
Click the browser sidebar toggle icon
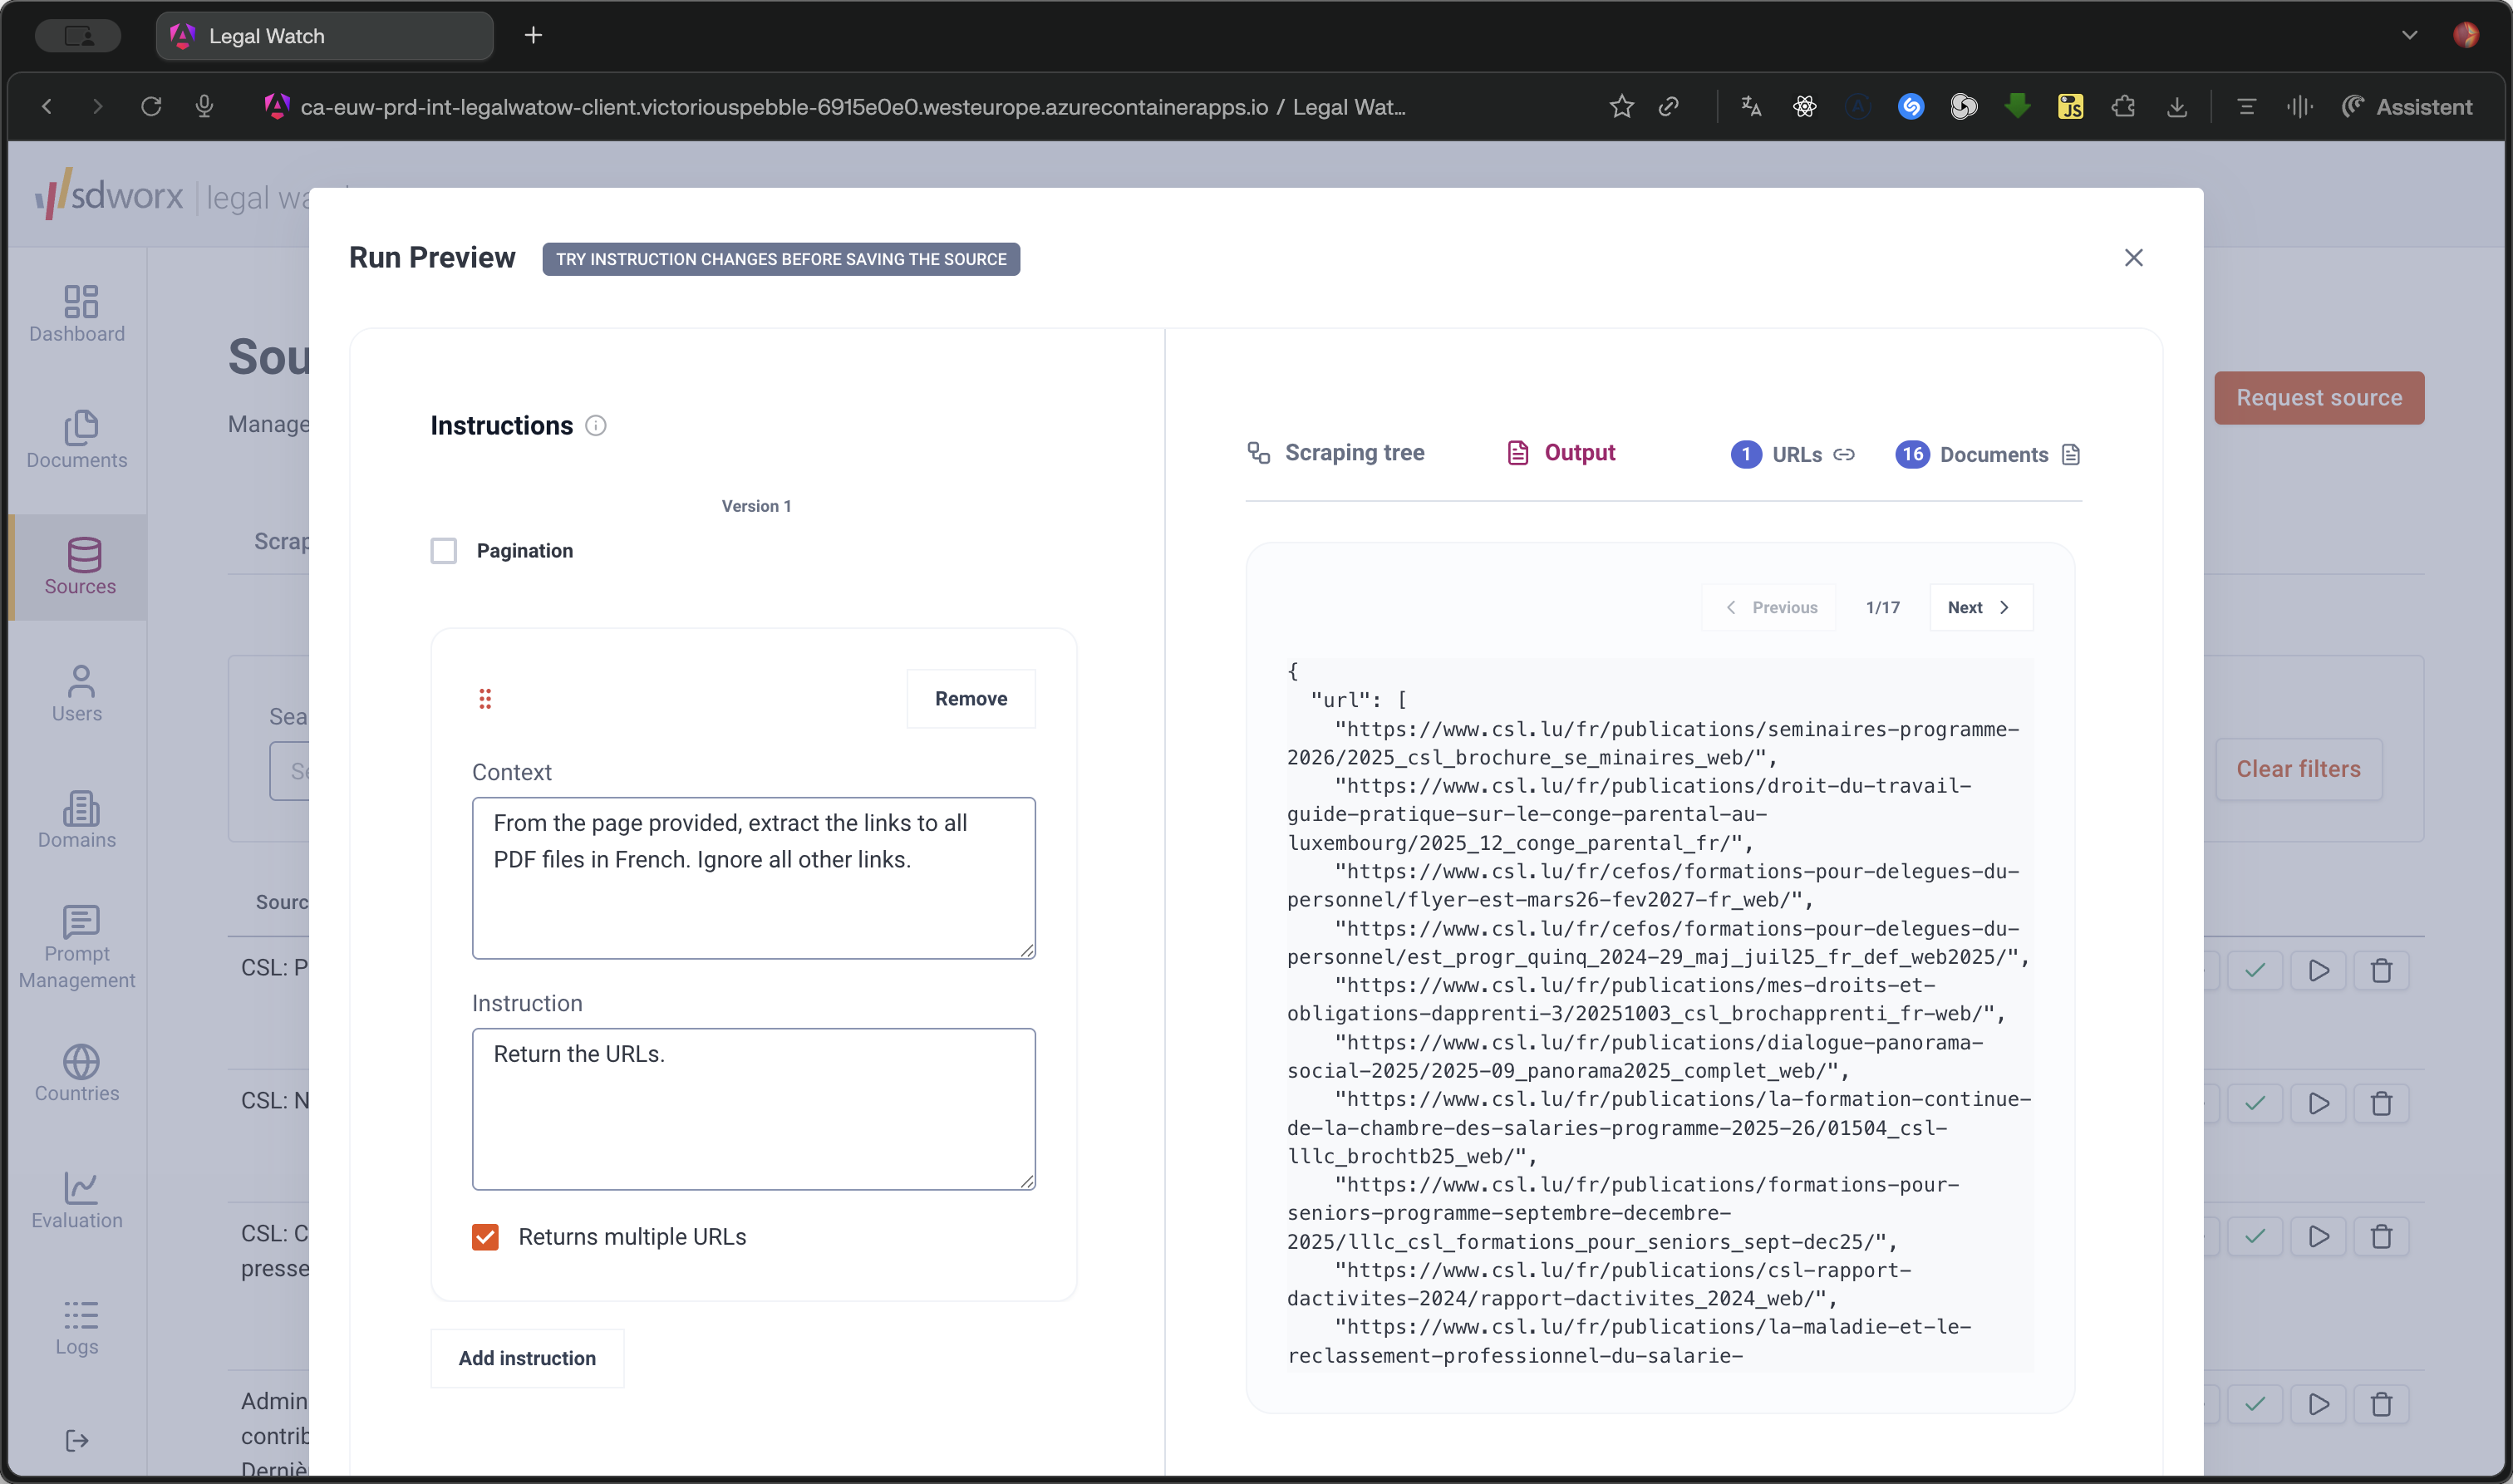tap(78, 36)
